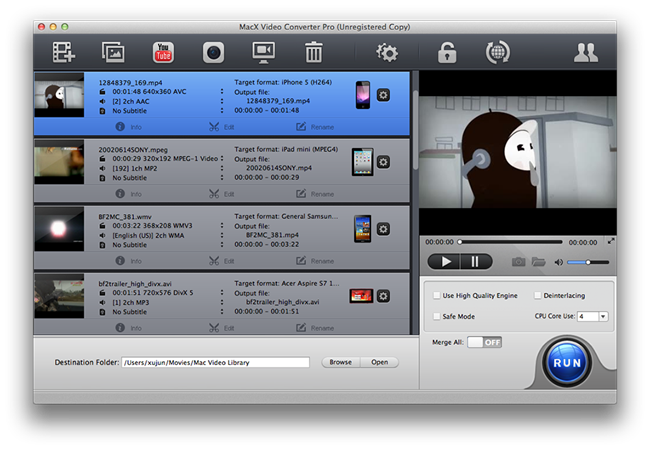Check the Deinterlacing option
650x450 pixels.
pyautogui.click(x=538, y=296)
